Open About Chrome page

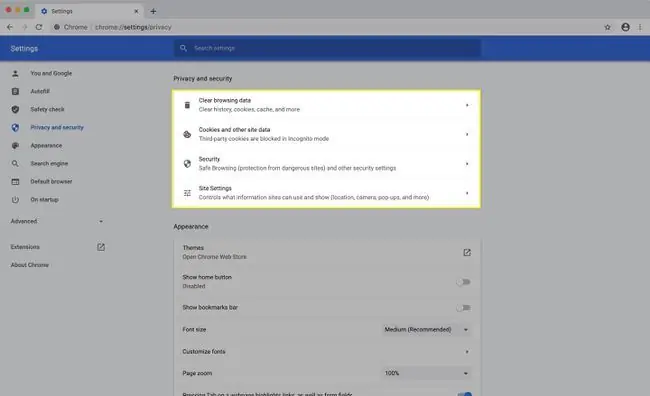click(x=30, y=265)
